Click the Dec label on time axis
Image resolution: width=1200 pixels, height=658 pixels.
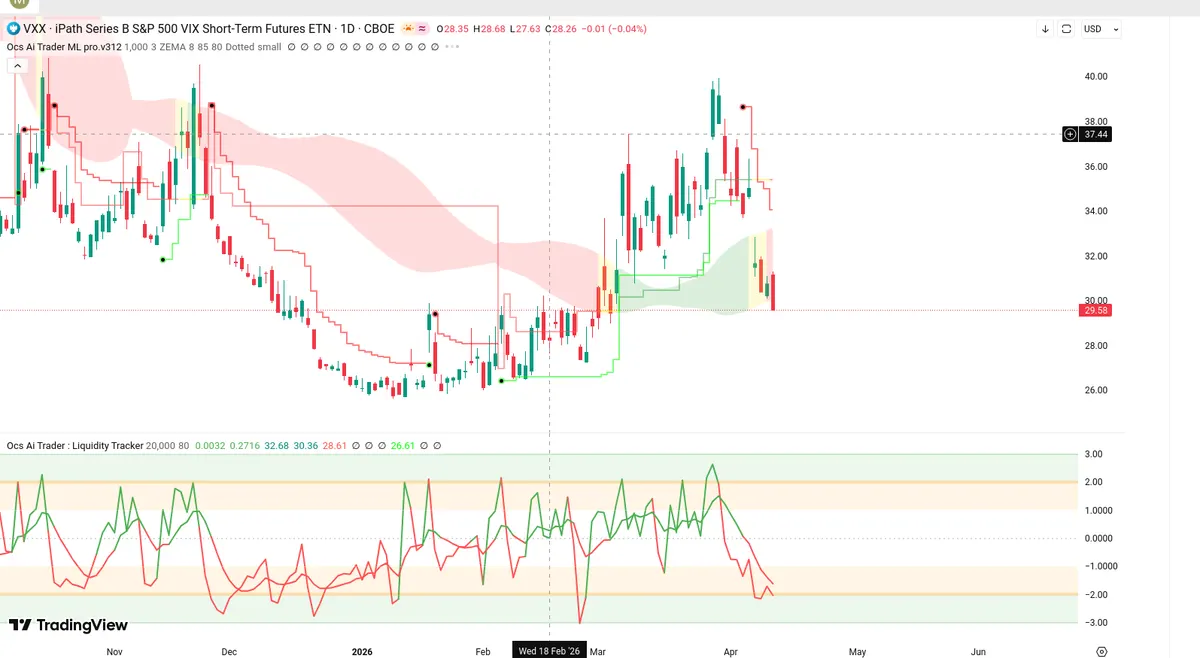pyautogui.click(x=229, y=651)
